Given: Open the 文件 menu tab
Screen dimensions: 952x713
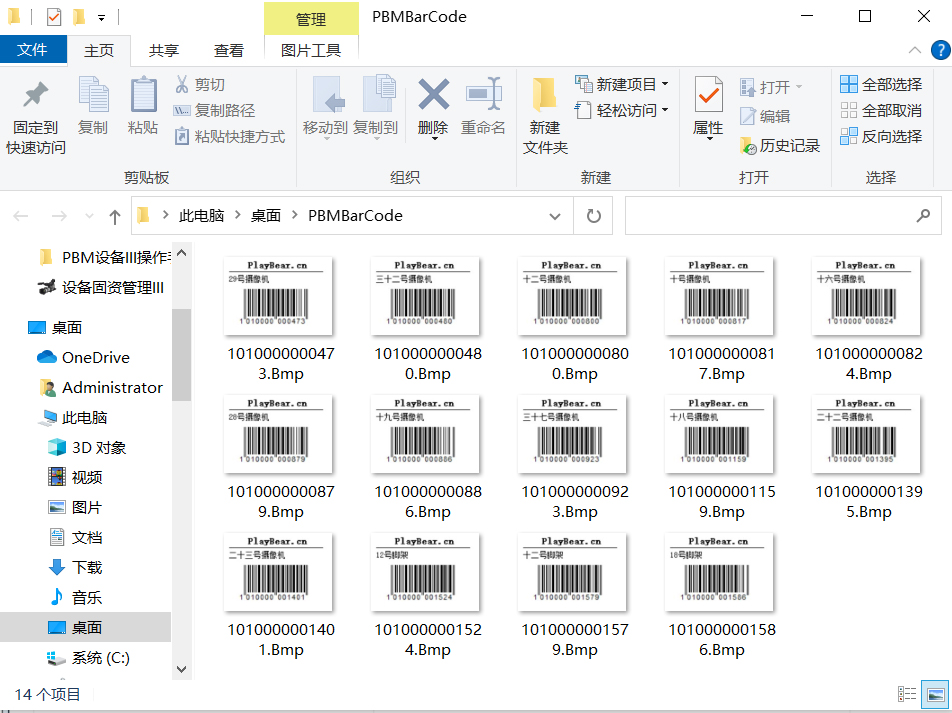Looking at the screenshot, I should (x=33, y=50).
